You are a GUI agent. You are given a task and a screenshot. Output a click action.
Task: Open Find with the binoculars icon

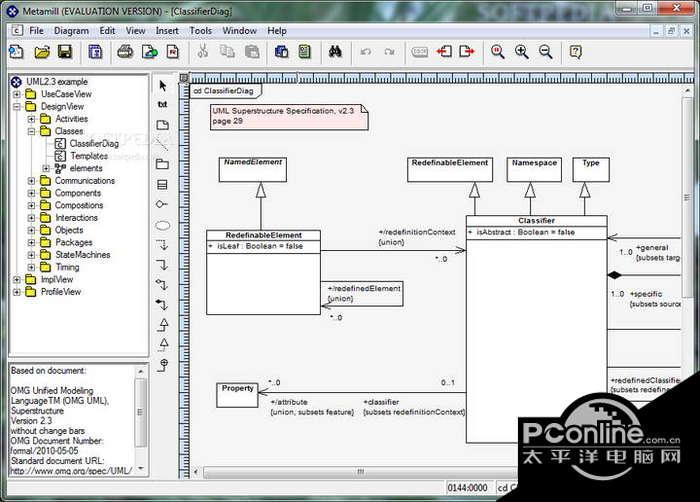point(335,52)
